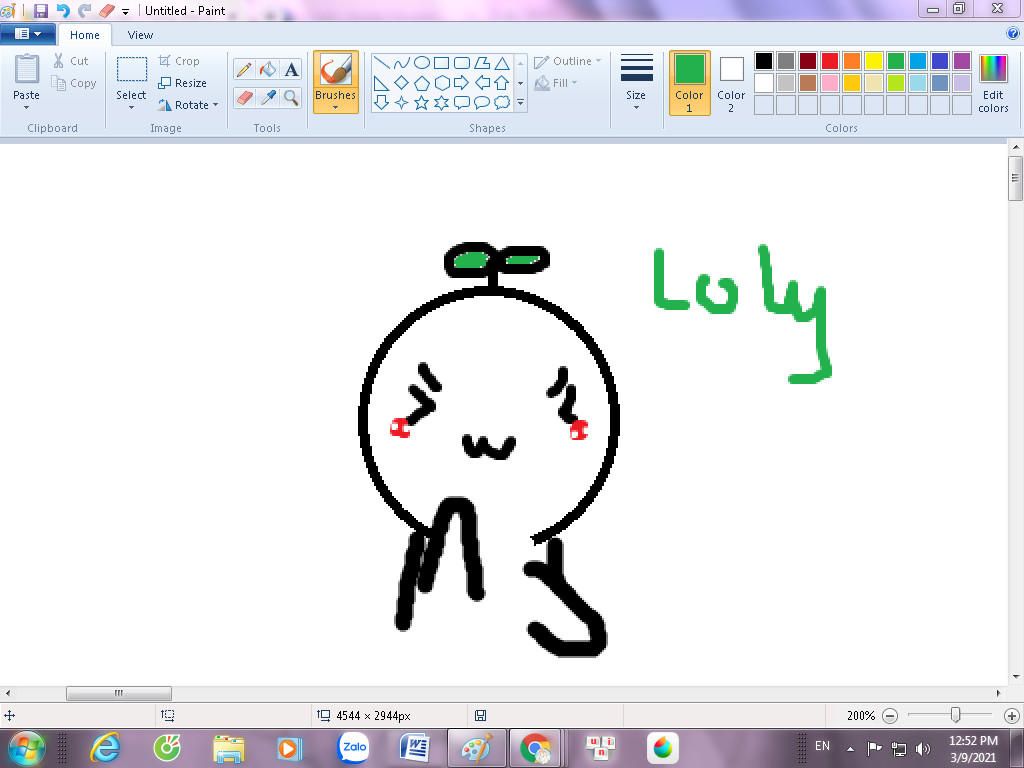Click the Paint Help question mark icon
This screenshot has height=768, width=1024.
(x=1013, y=34)
